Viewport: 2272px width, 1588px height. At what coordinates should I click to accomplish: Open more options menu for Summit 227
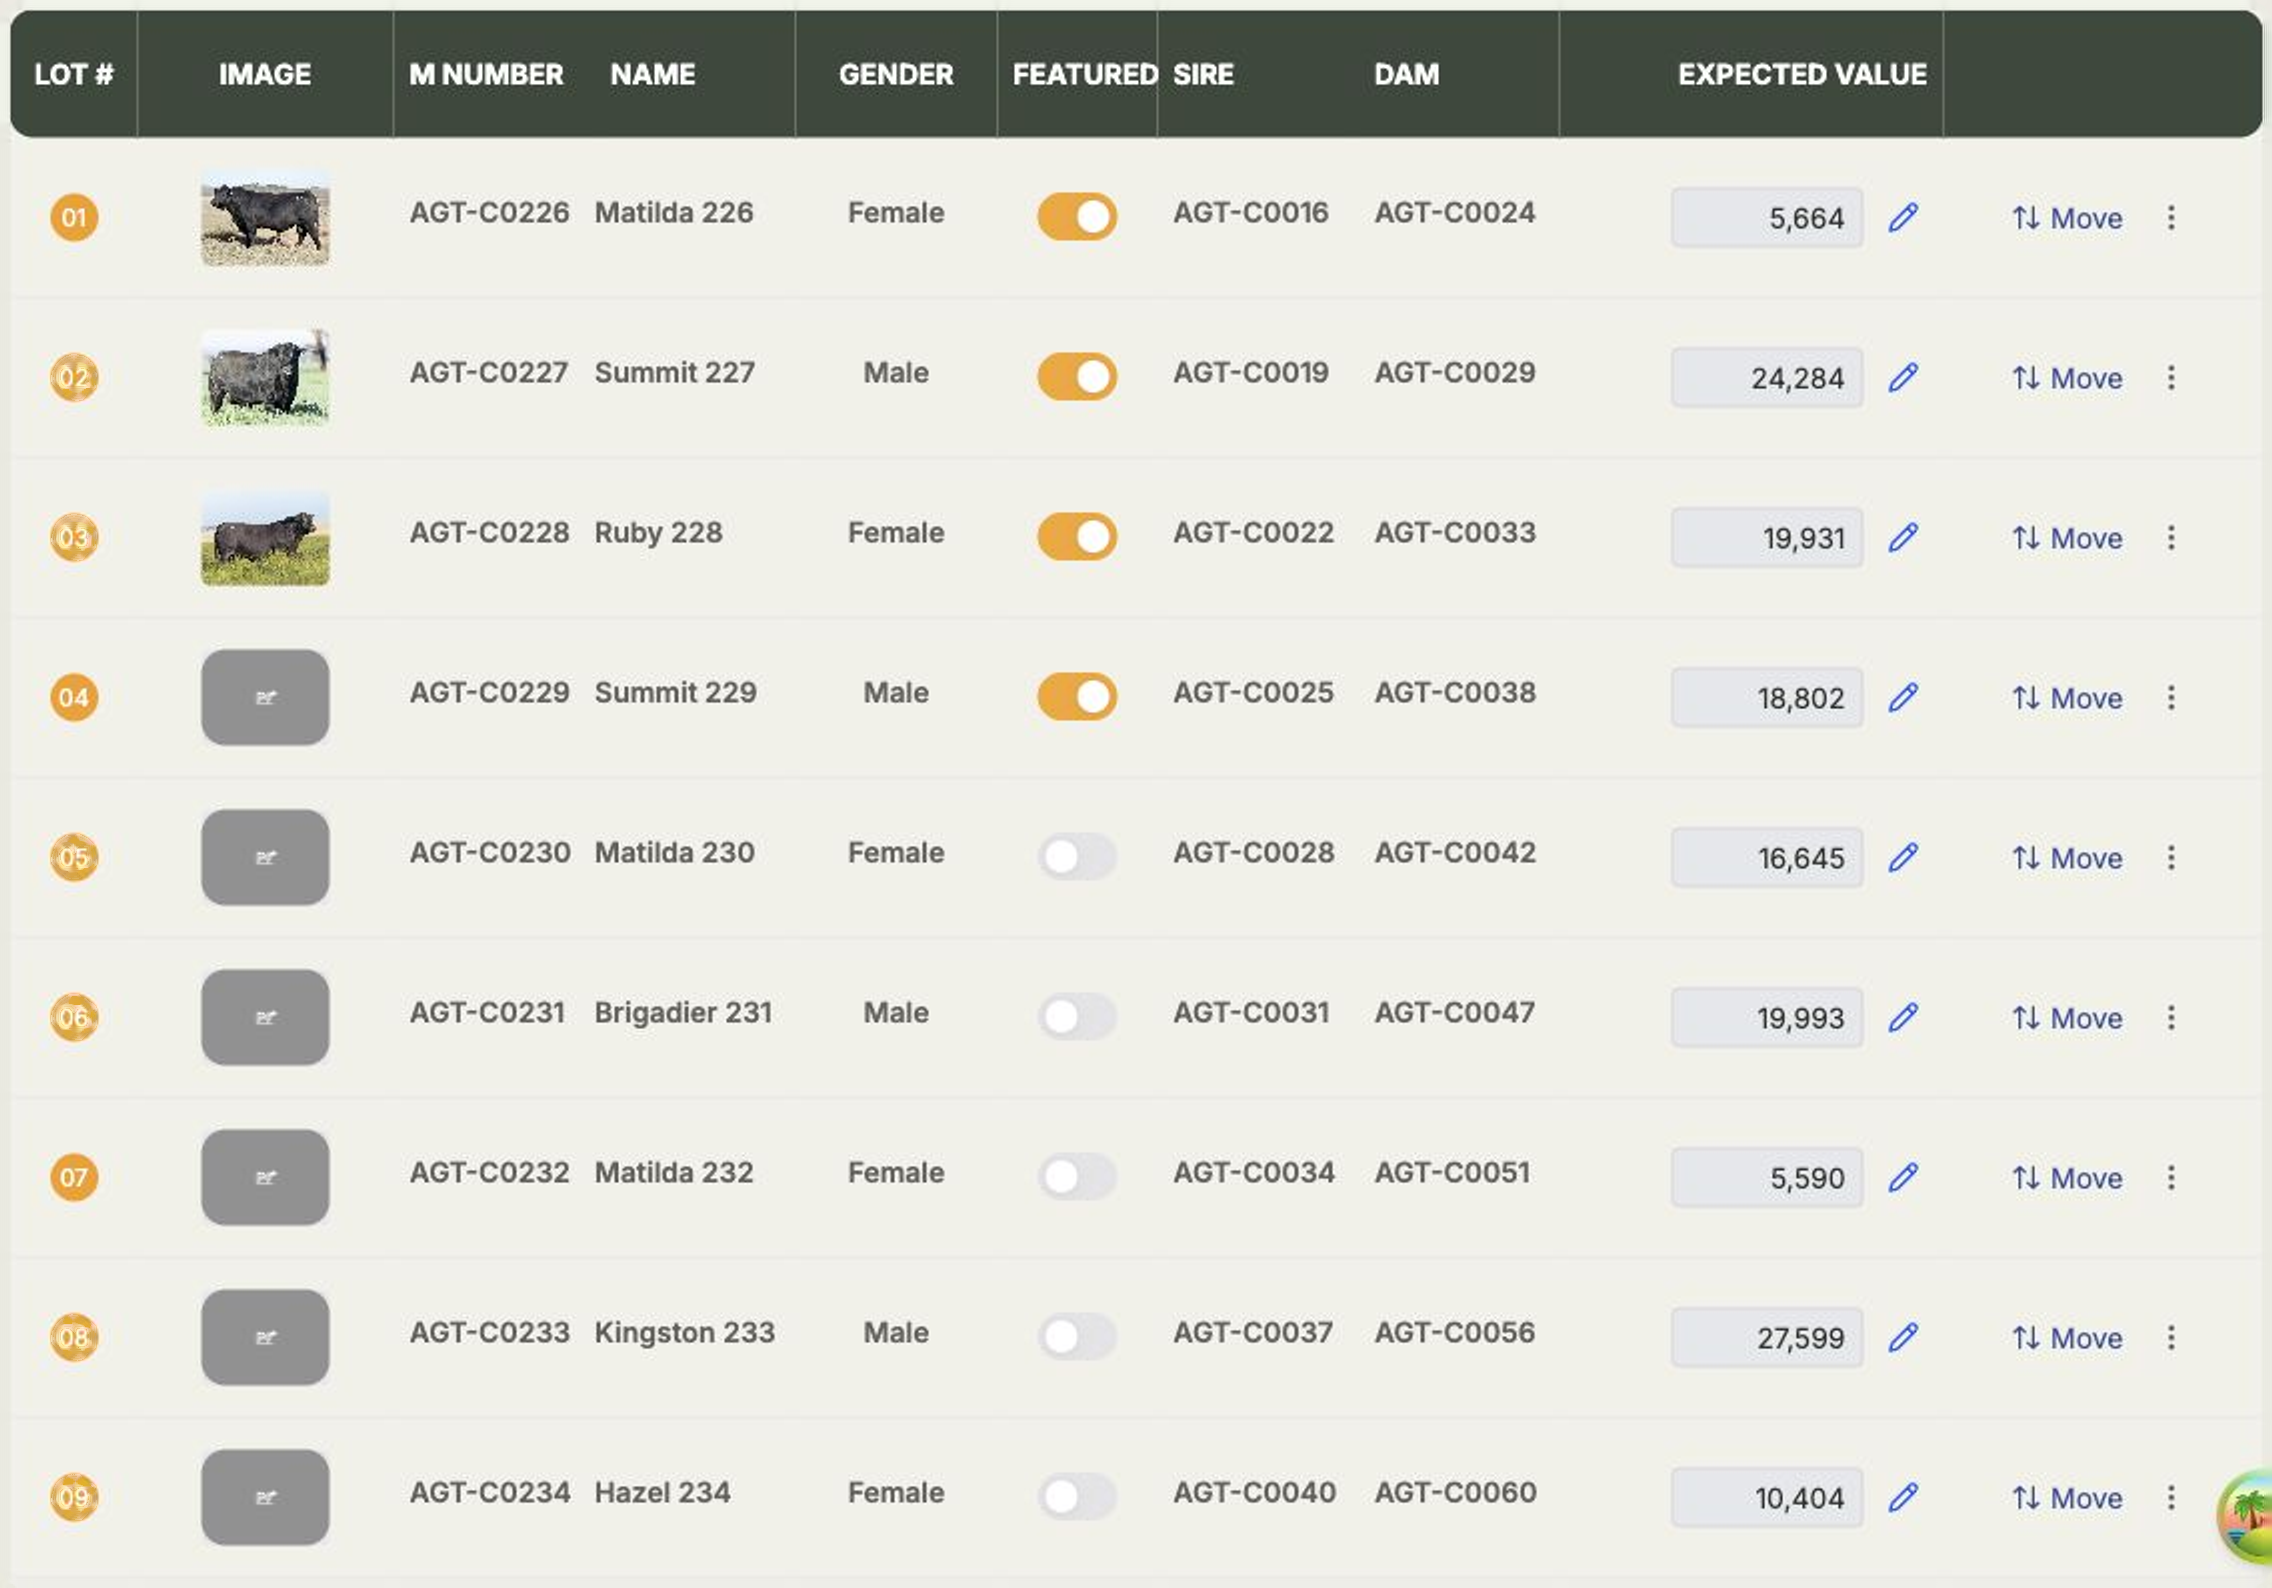[2171, 377]
